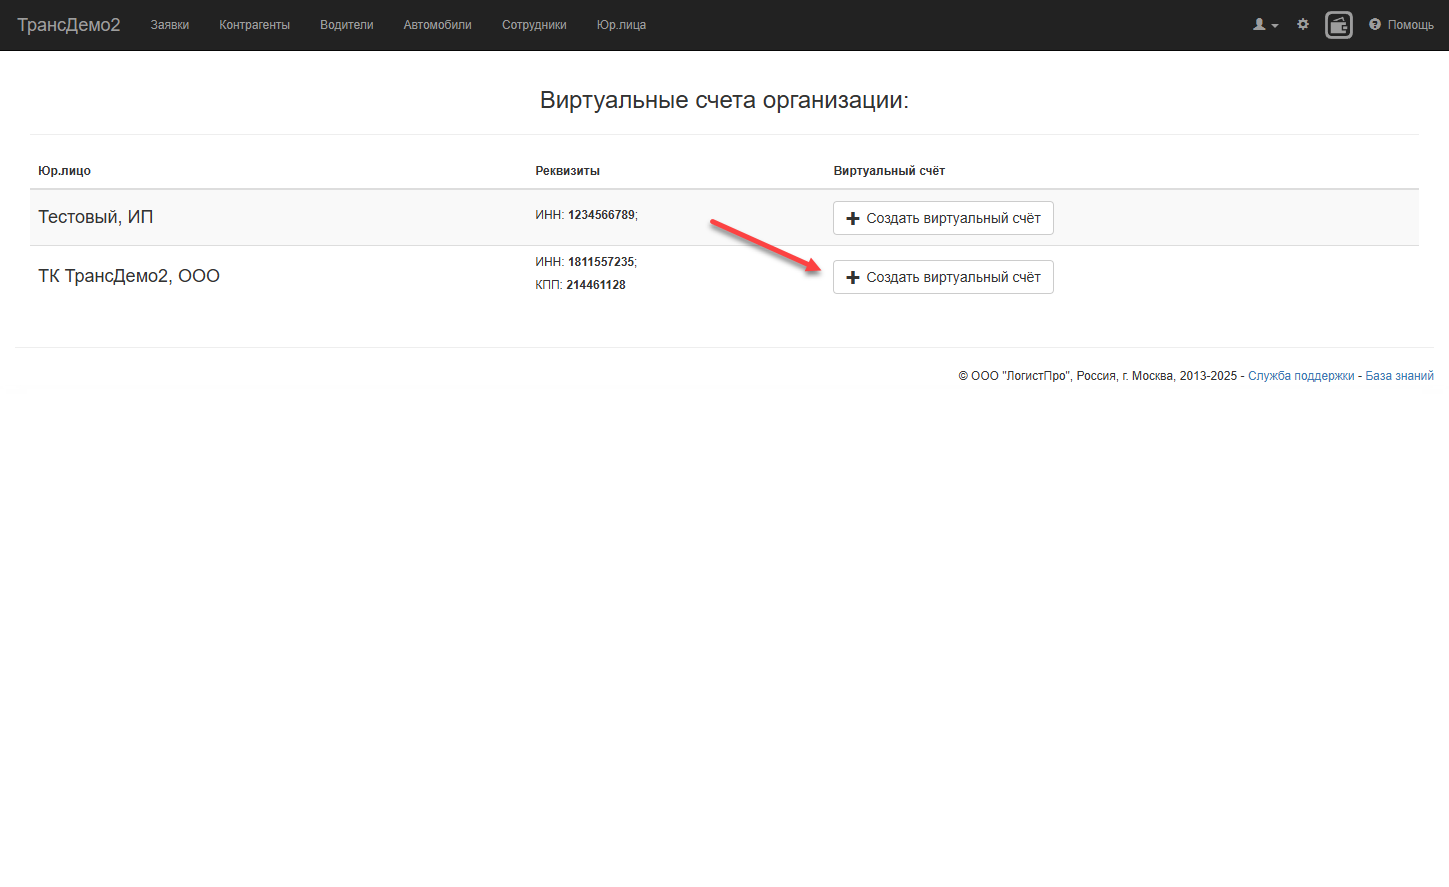Open the Водители menu item

347,25
